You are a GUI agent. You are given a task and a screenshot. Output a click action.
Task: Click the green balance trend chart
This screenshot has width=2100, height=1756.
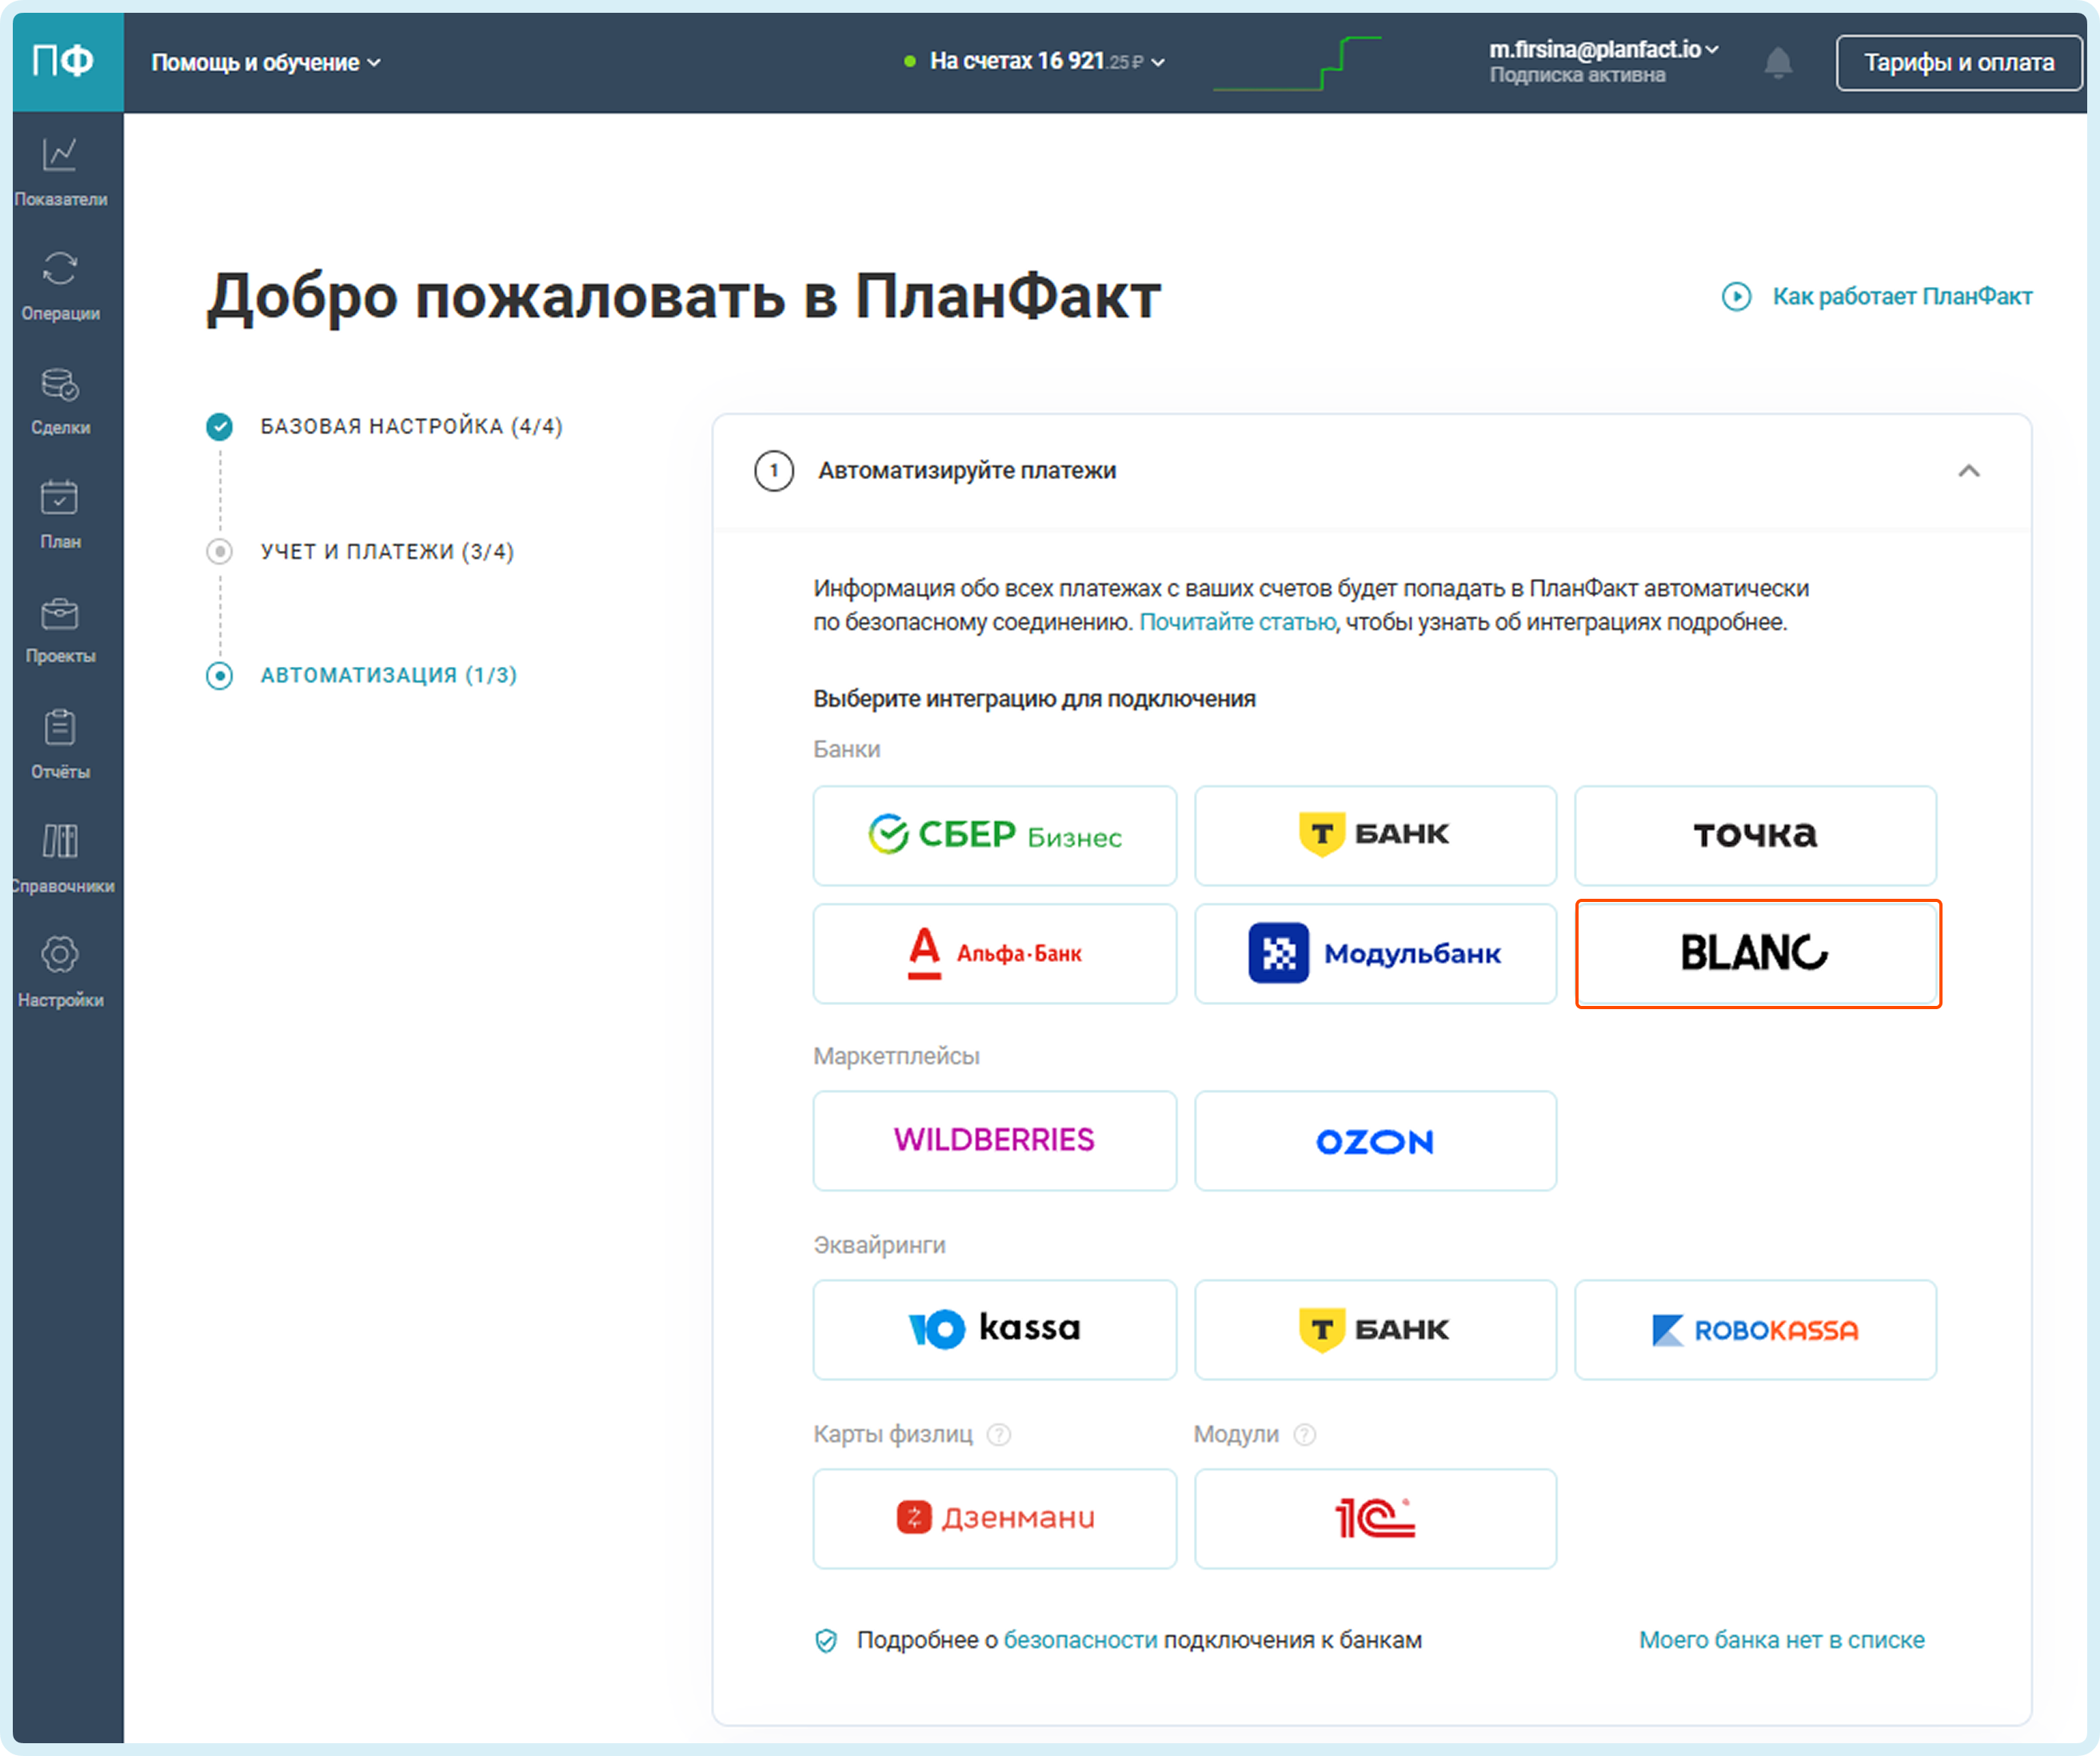1297,62
